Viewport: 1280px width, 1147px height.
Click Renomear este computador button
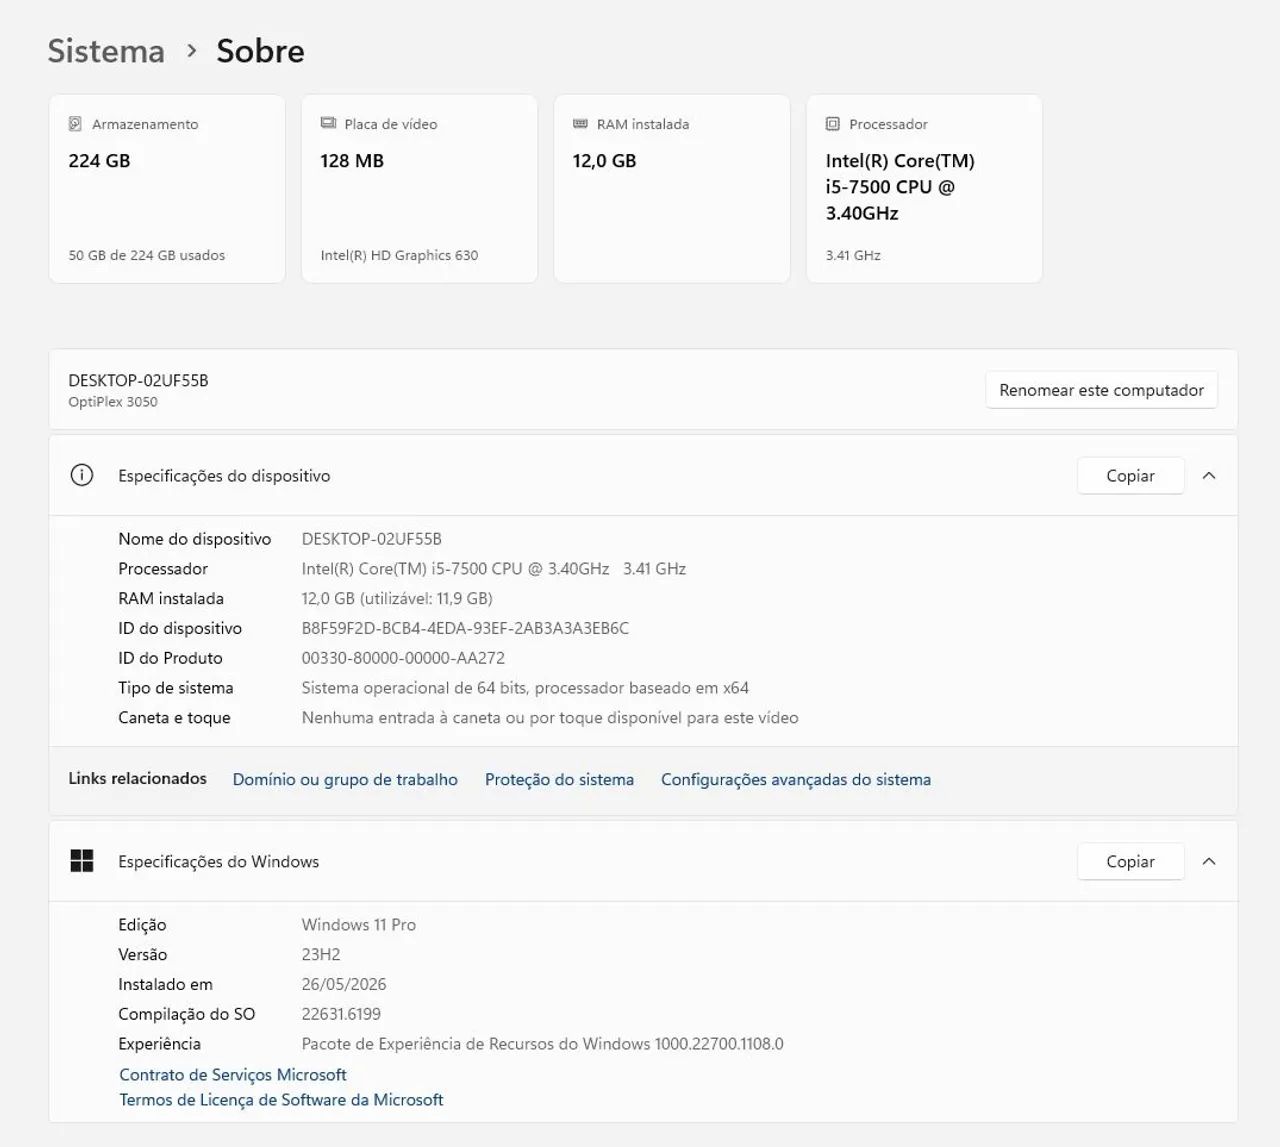[x=1101, y=390]
